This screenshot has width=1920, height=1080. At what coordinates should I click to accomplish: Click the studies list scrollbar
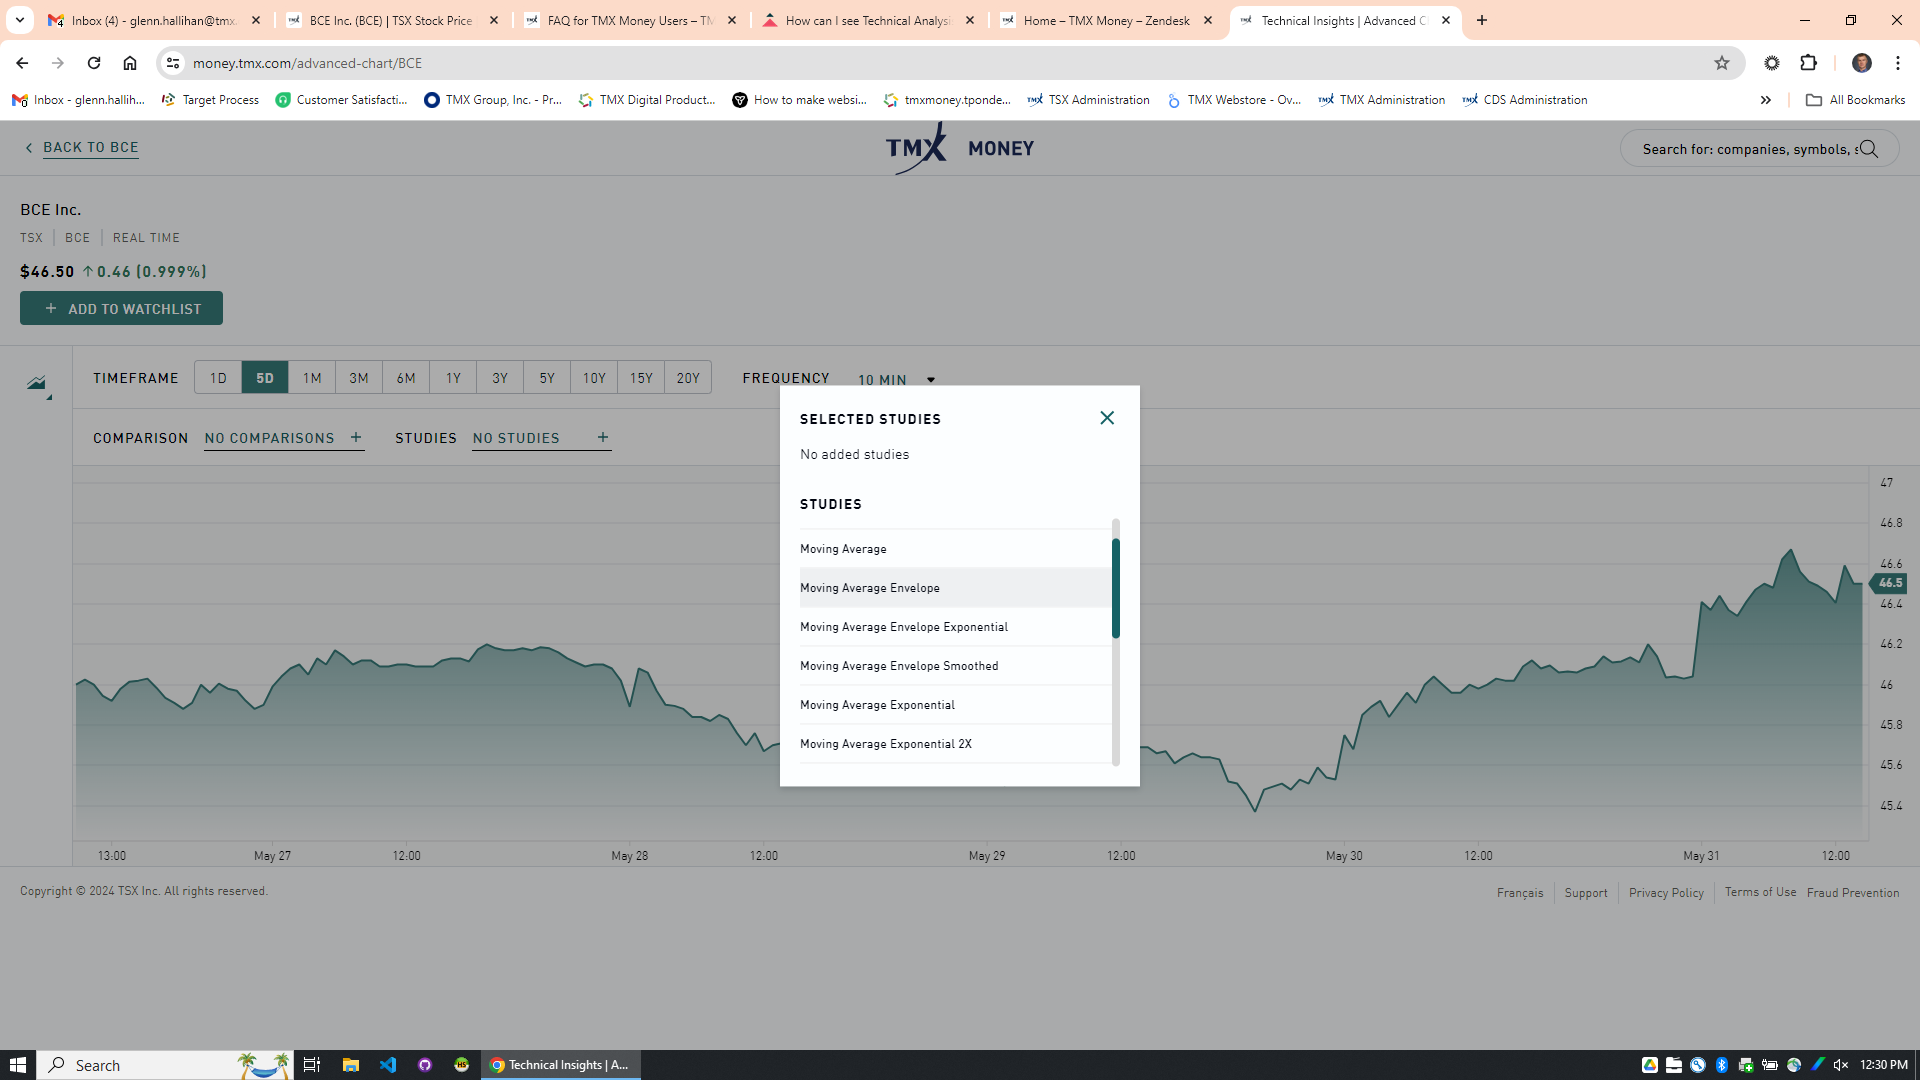pyautogui.click(x=1115, y=588)
